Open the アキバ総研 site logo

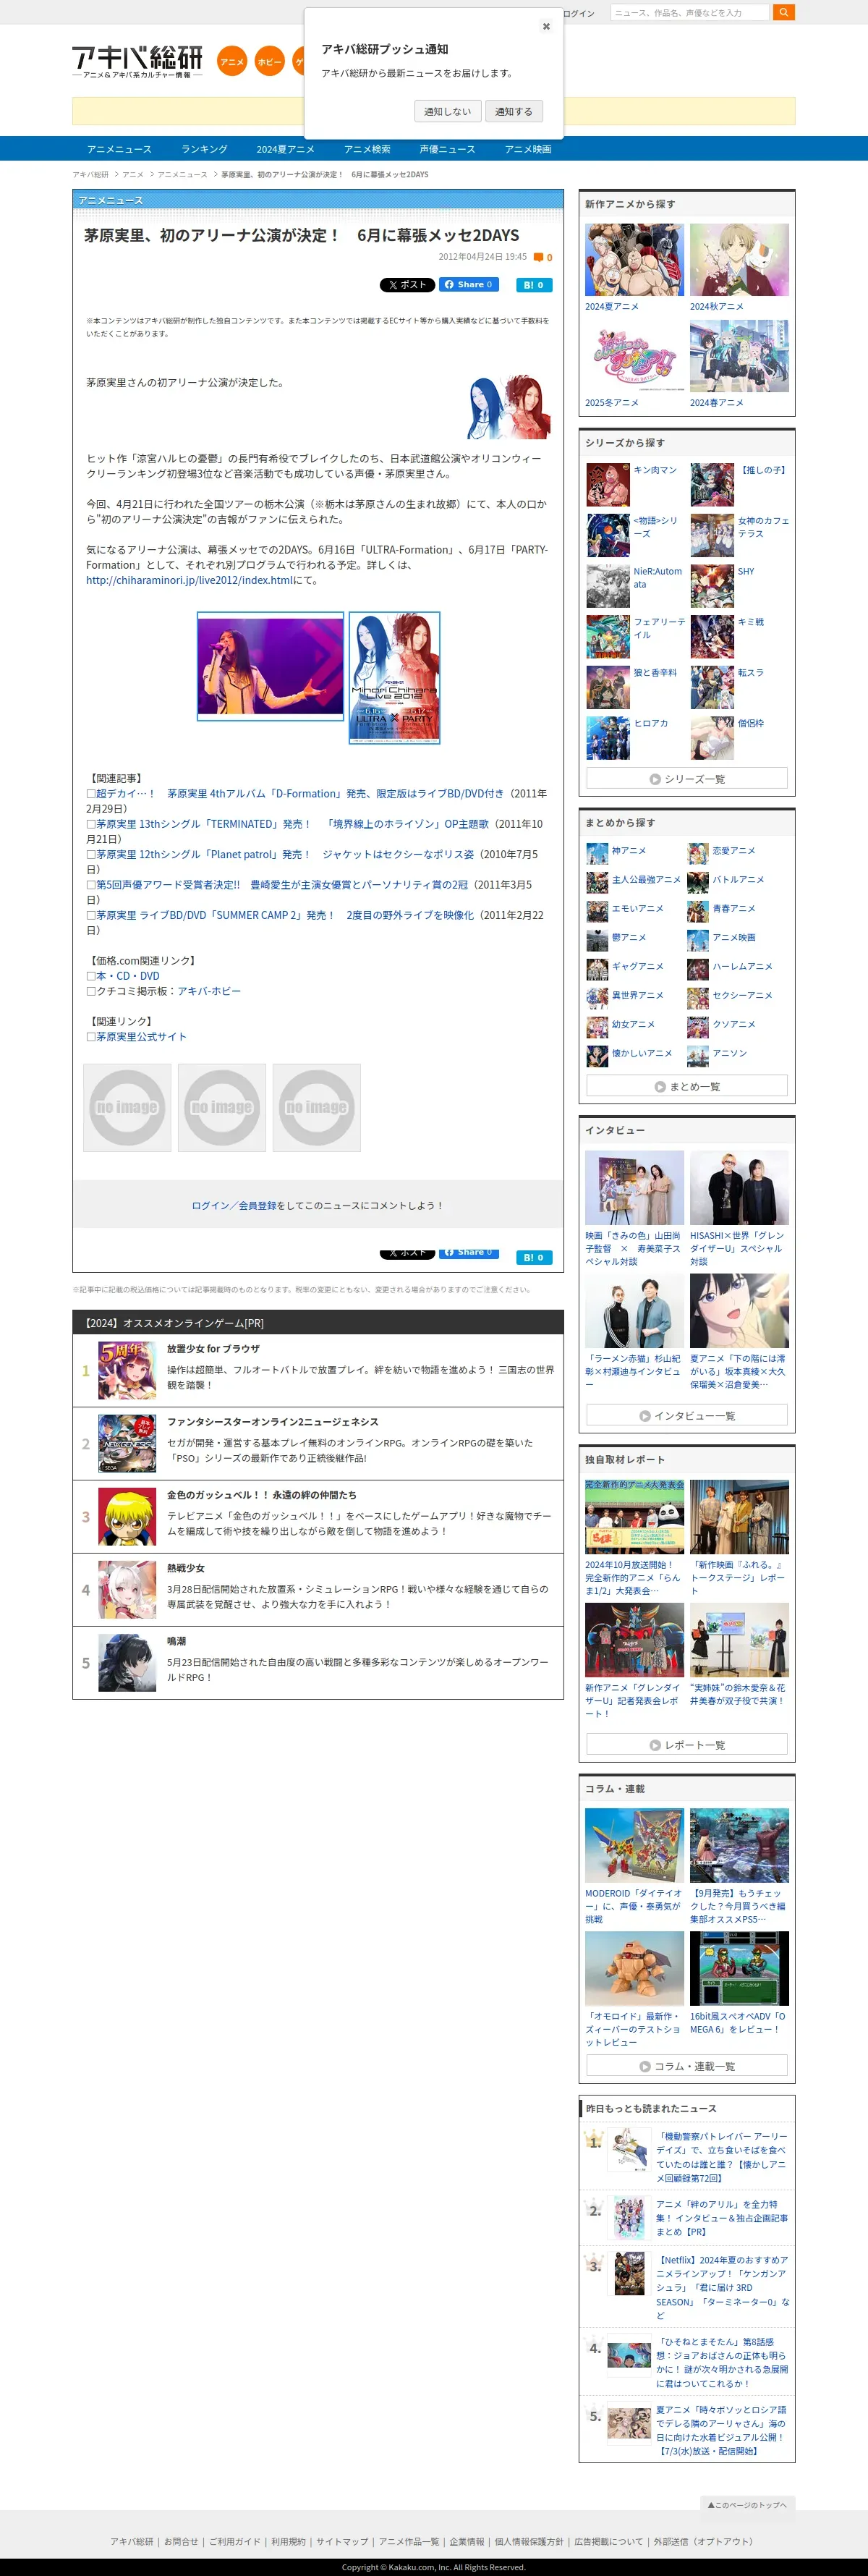[137, 61]
